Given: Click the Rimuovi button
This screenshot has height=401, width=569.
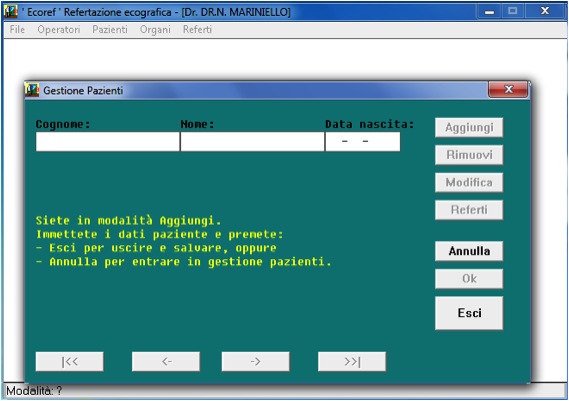Looking at the screenshot, I should [469, 155].
